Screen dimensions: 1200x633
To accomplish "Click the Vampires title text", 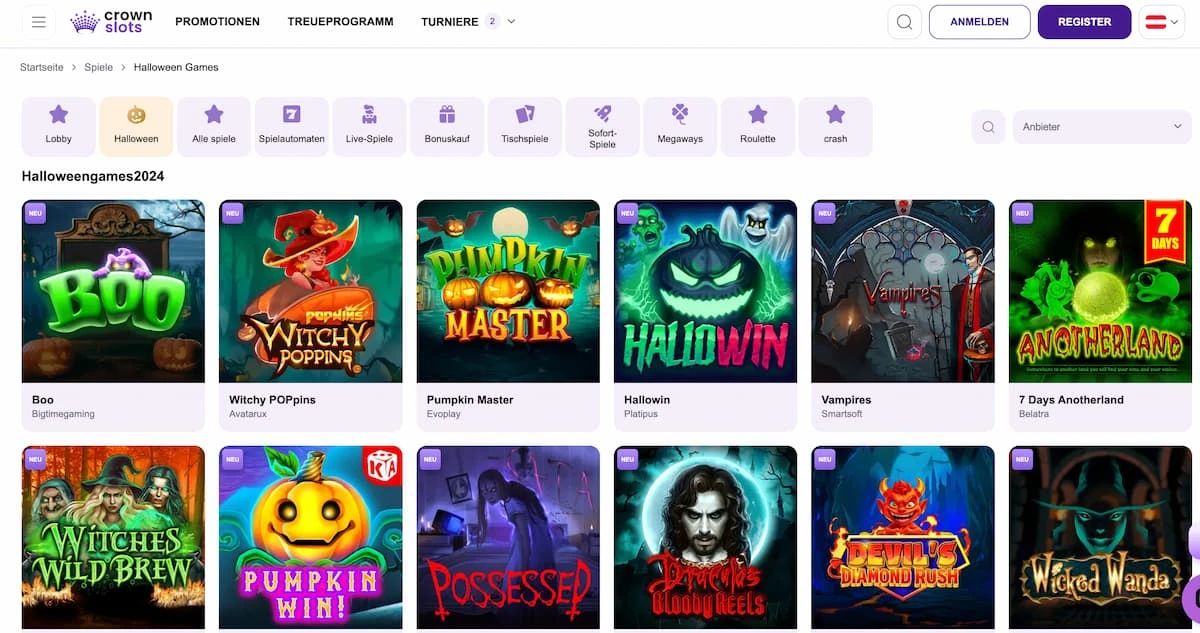I will [x=846, y=399].
